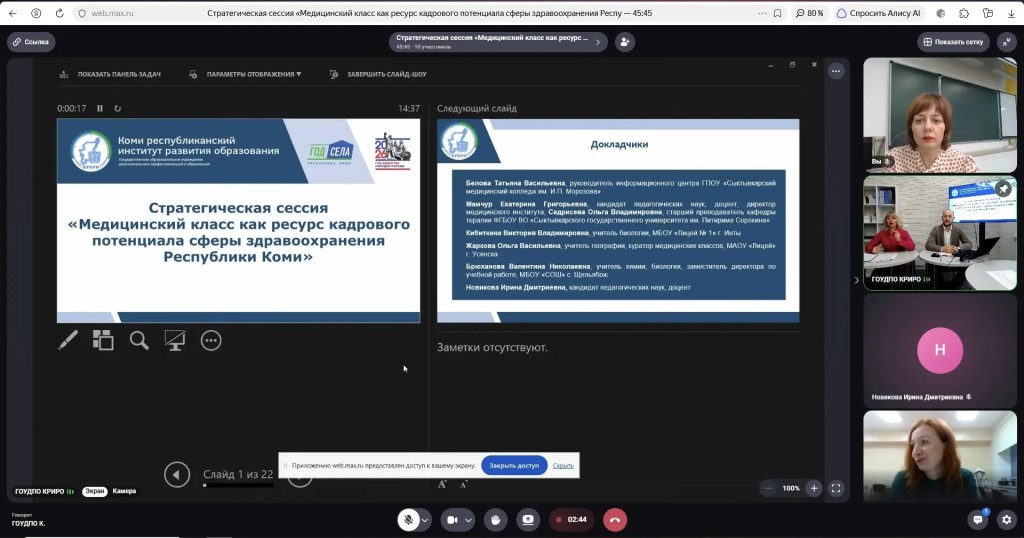This screenshot has height=538, width=1024.
Task: Pause the presentation timer
Action: pos(100,108)
